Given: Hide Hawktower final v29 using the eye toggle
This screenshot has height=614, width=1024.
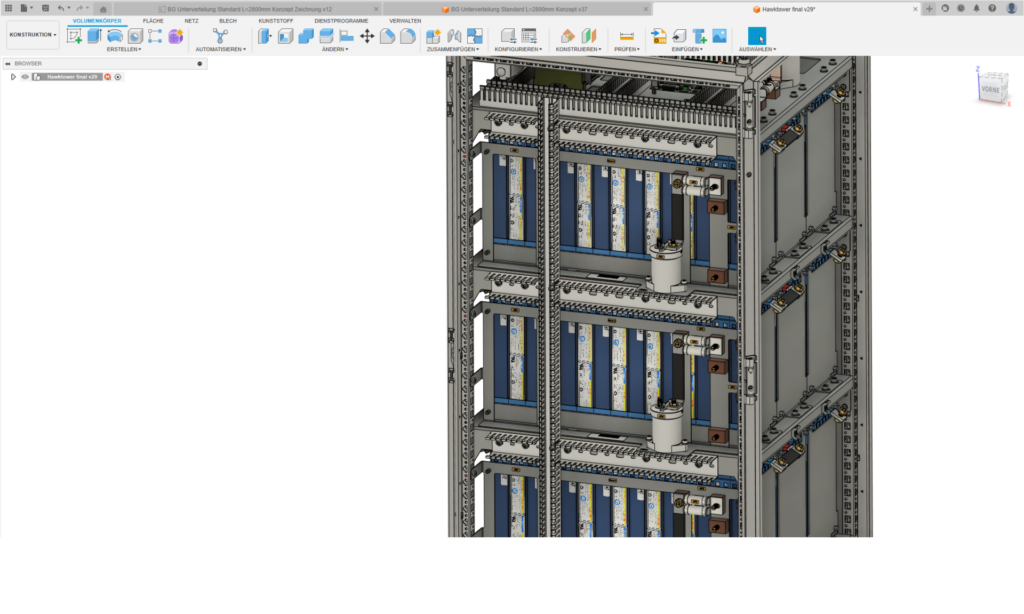Looking at the screenshot, I should (25, 77).
